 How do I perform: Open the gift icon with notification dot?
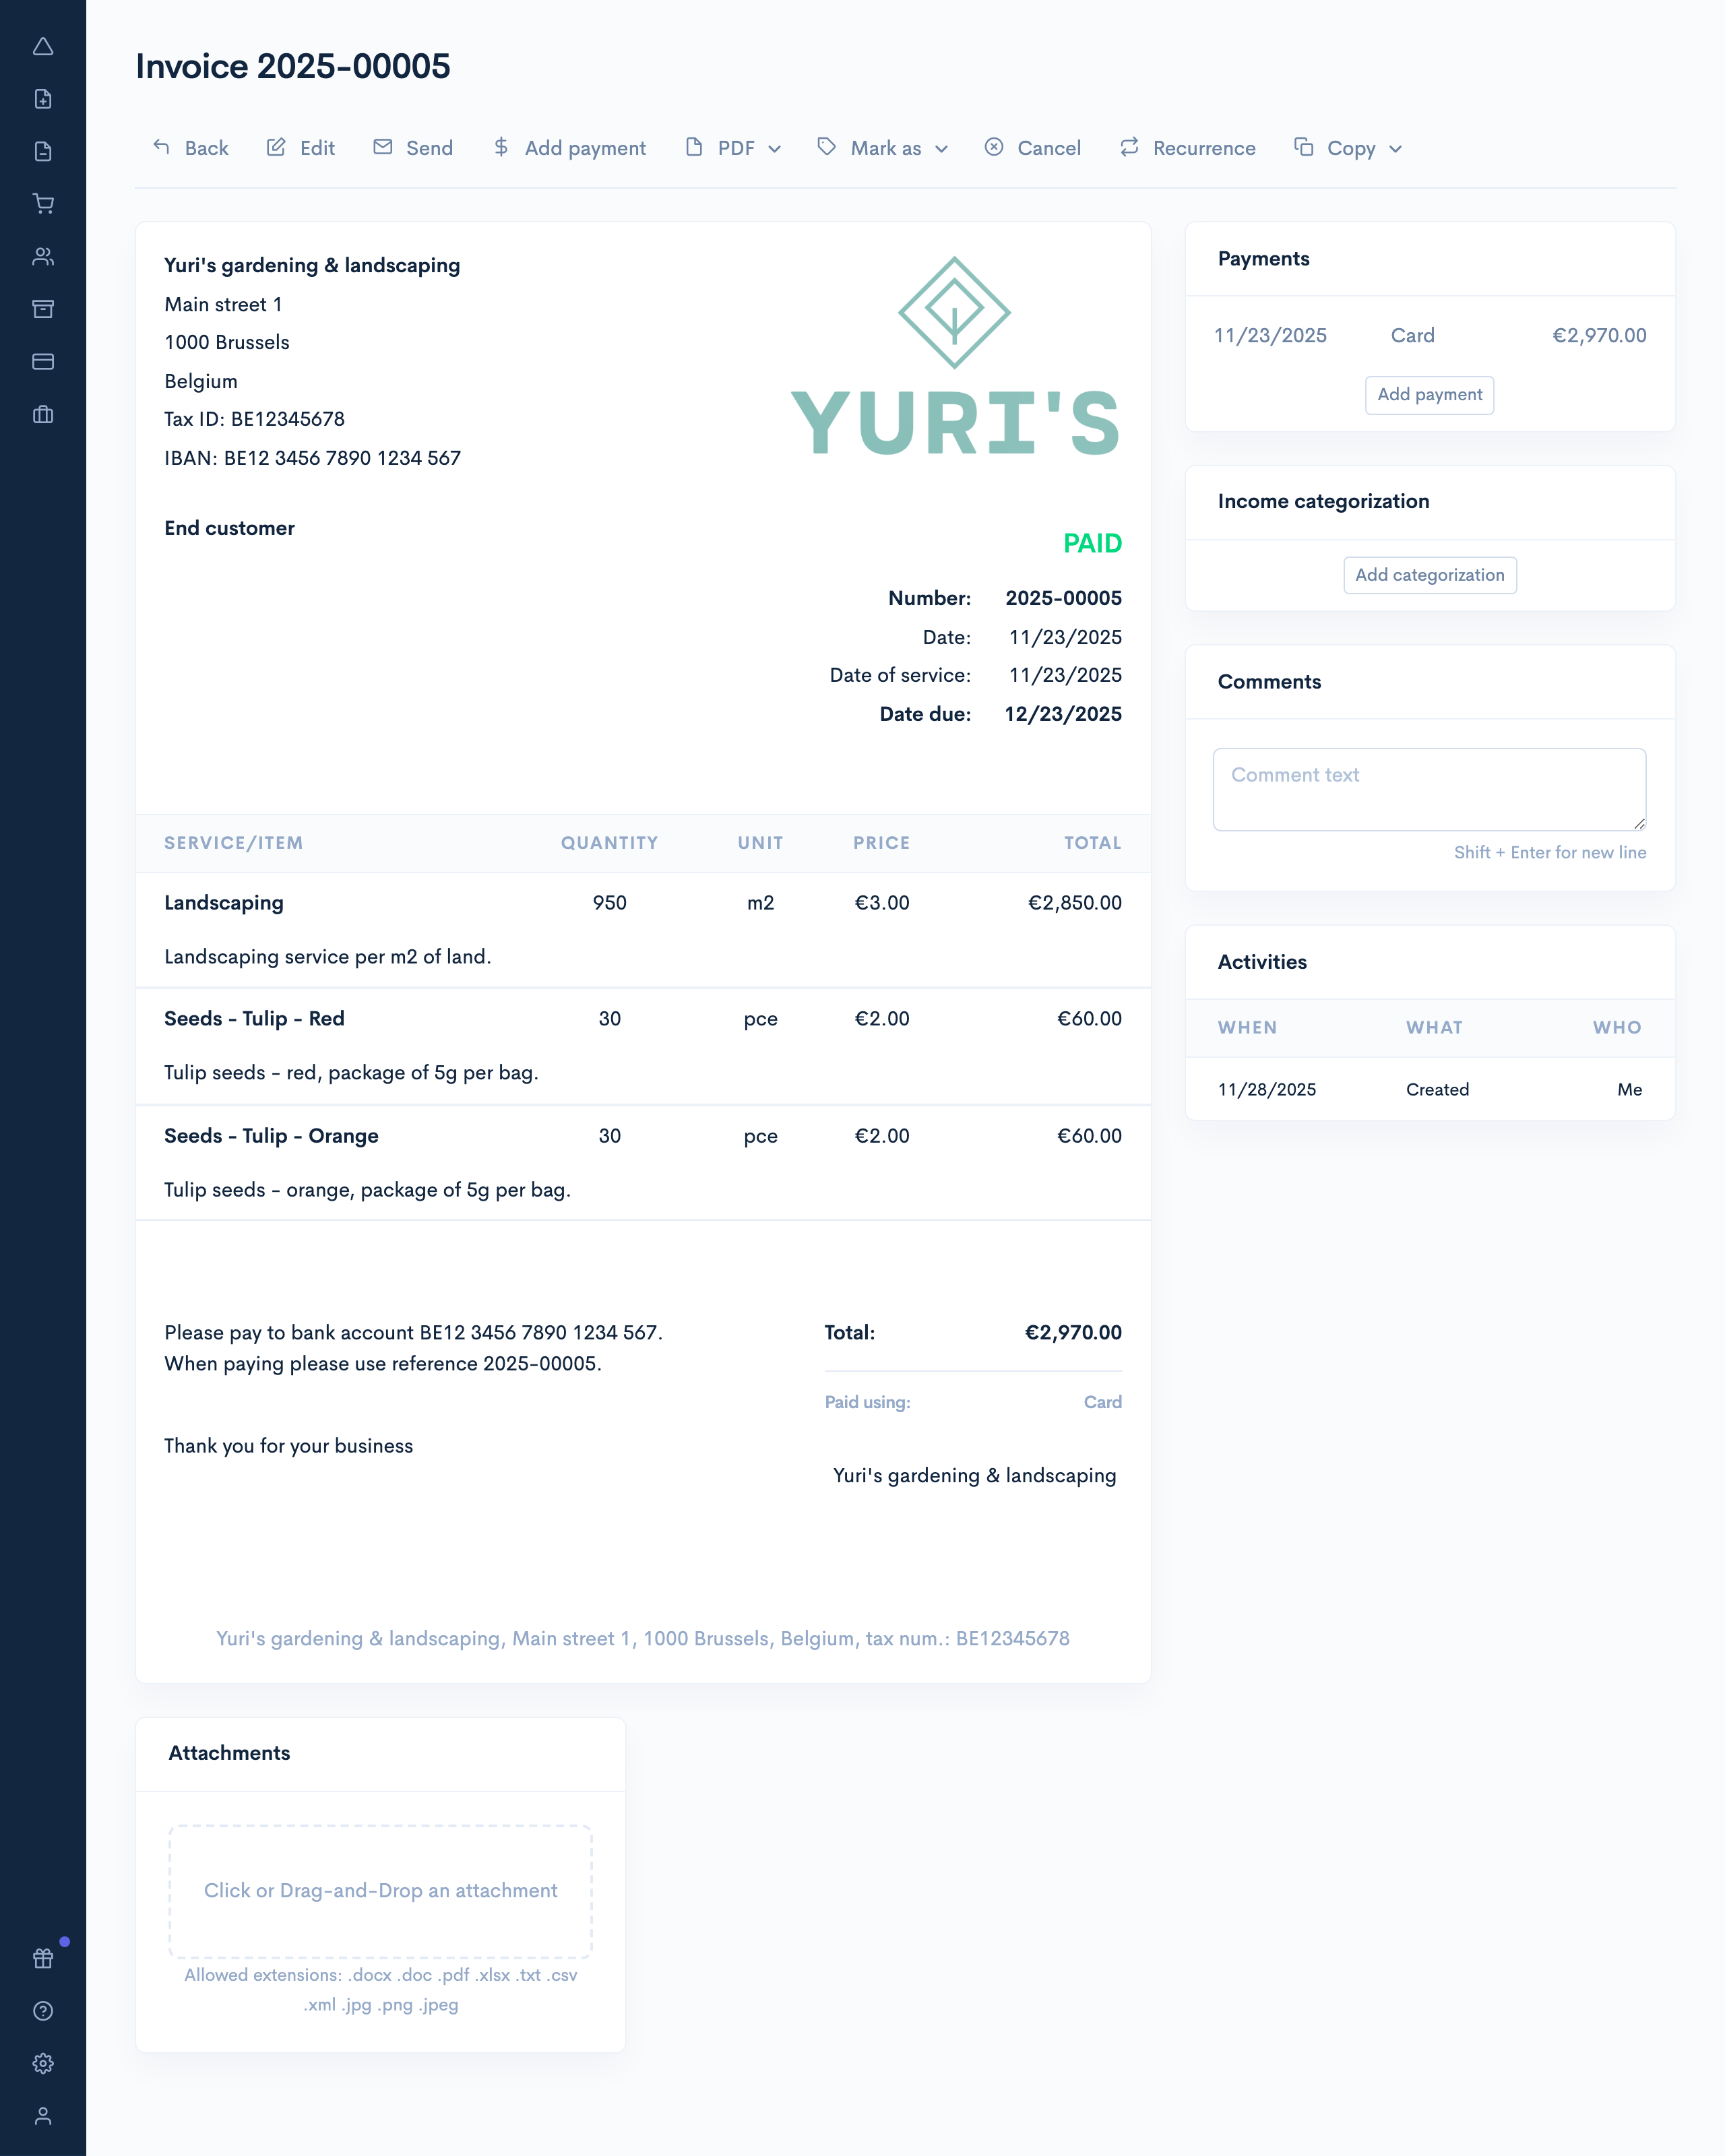[x=43, y=1957]
